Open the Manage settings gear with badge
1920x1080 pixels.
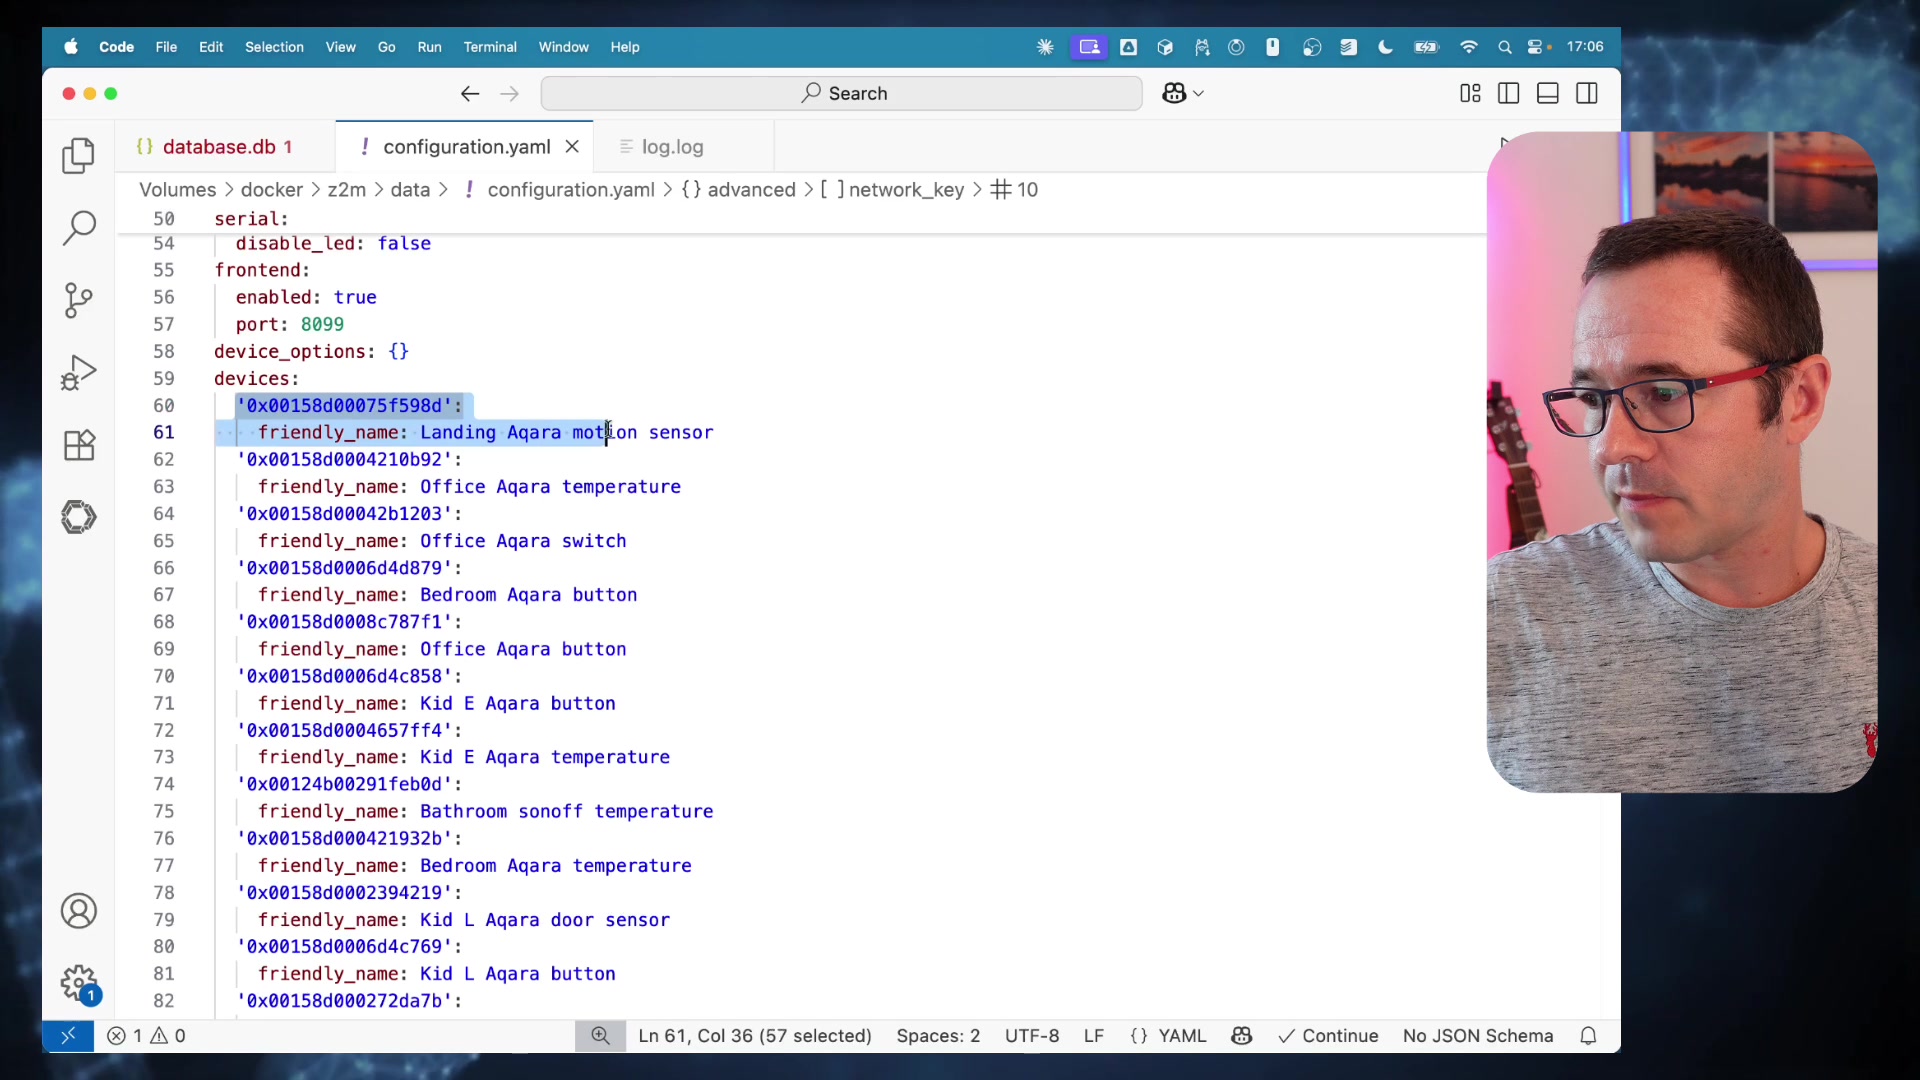coord(78,984)
